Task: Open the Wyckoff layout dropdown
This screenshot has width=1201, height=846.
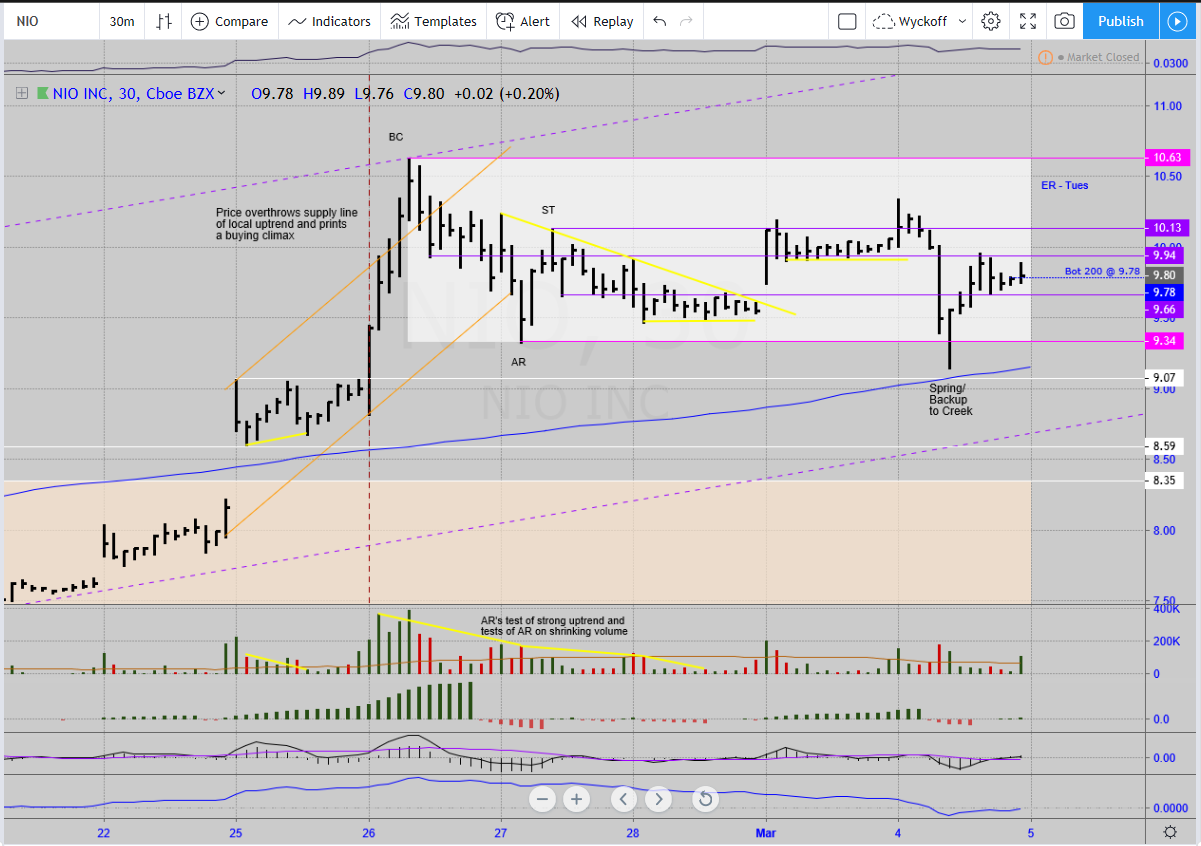Action: pyautogui.click(x=919, y=21)
